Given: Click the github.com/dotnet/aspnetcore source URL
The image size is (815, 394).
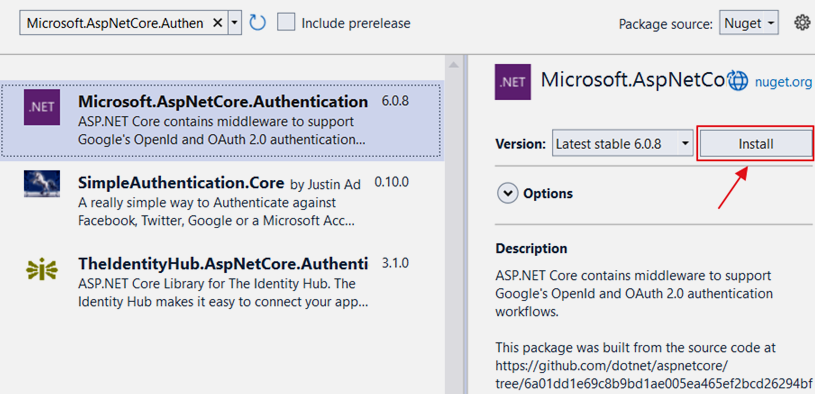Looking at the screenshot, I should click(654, 374).
